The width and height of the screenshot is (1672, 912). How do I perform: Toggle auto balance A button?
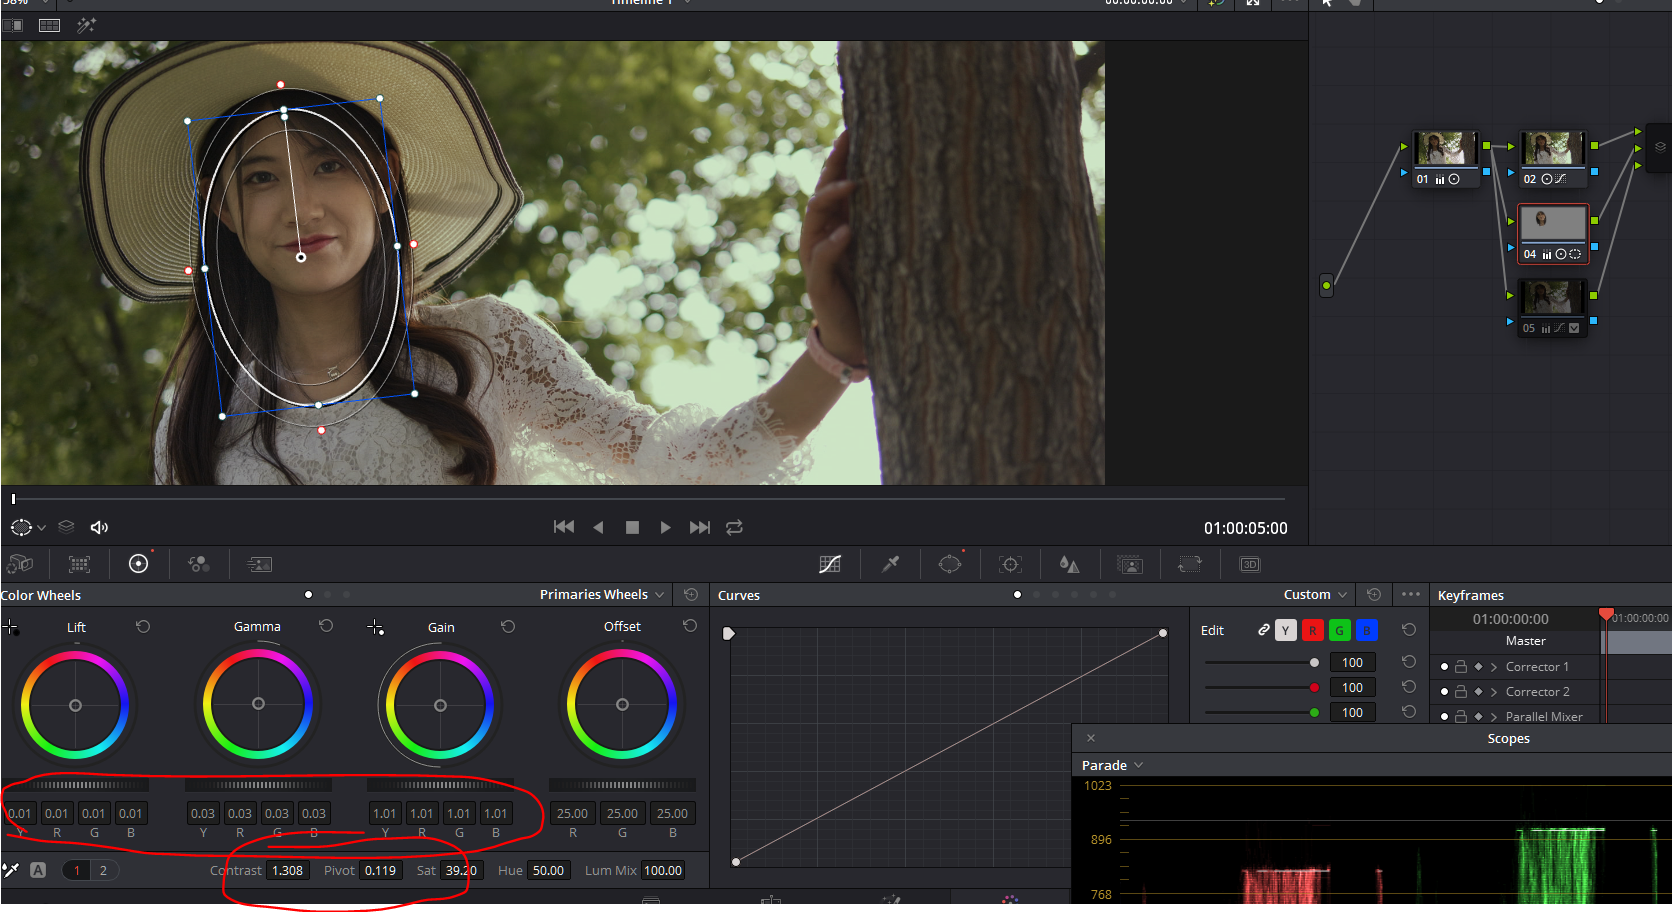[x=38, y=870]
